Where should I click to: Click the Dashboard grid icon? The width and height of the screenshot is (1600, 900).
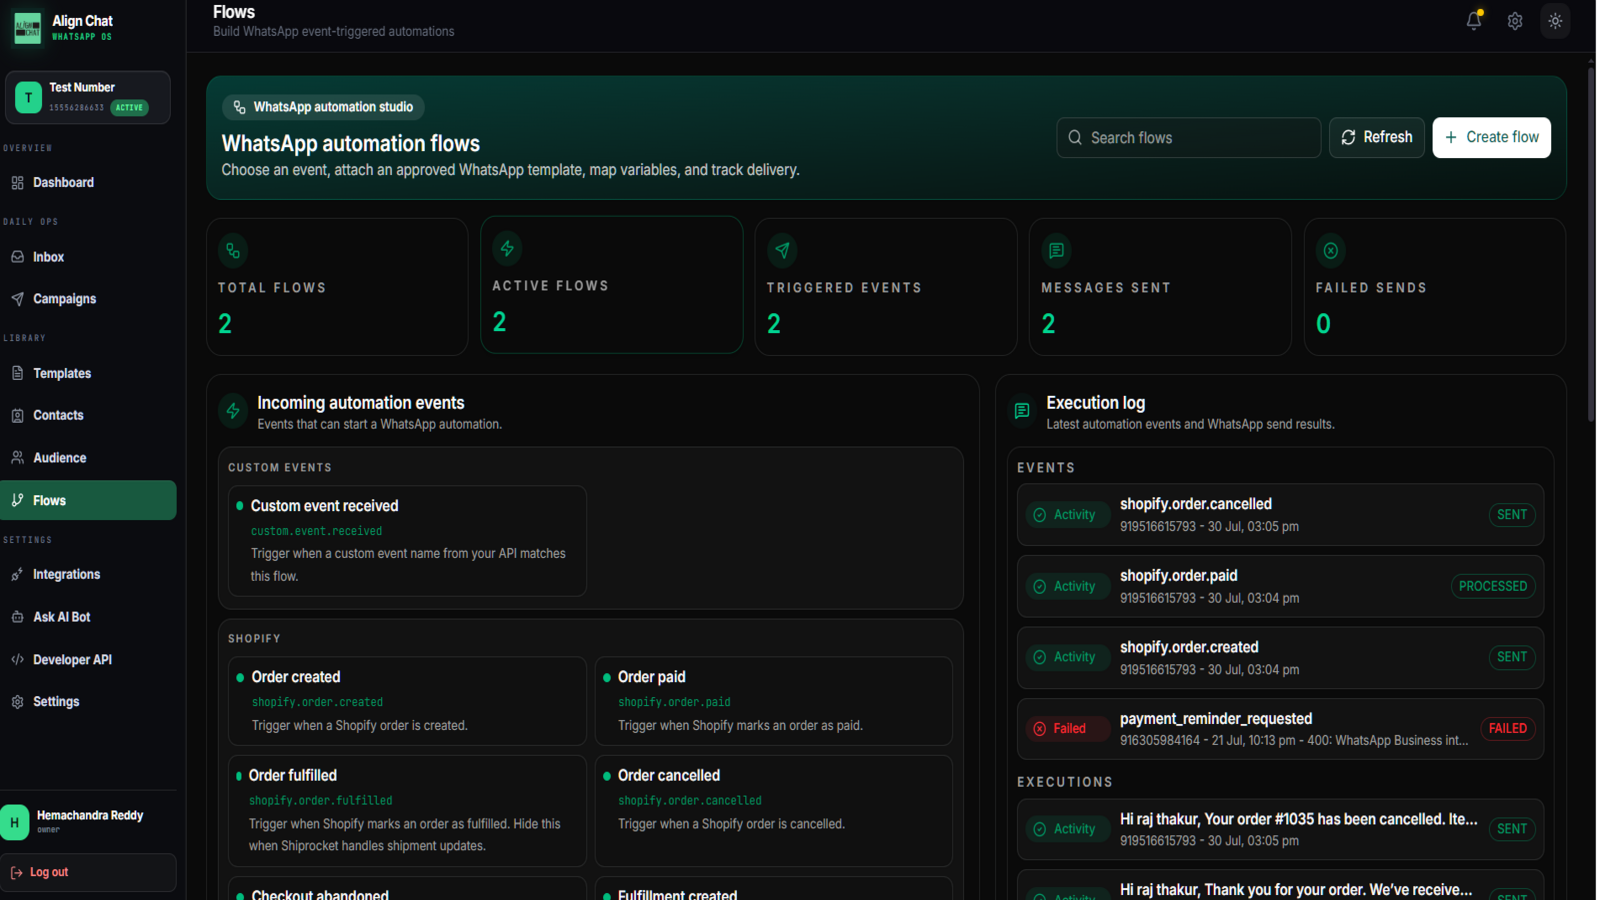pyautogui.click(x=17, y=182)
